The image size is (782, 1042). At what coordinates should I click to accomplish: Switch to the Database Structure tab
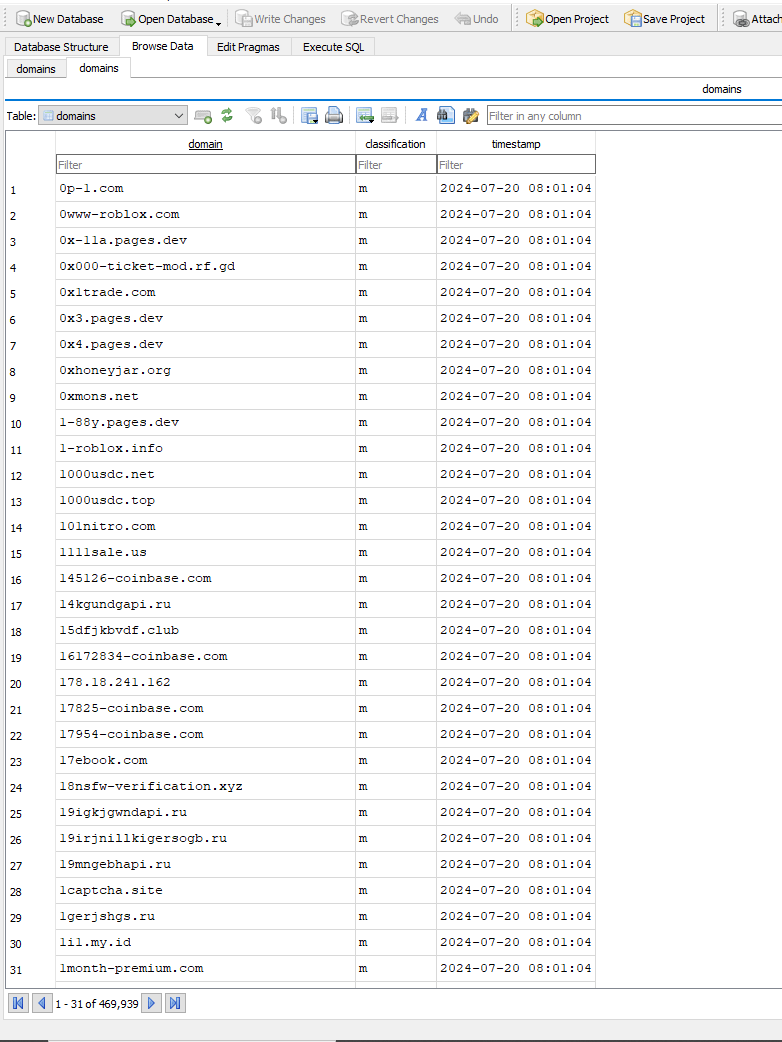(x=61, y=47)
